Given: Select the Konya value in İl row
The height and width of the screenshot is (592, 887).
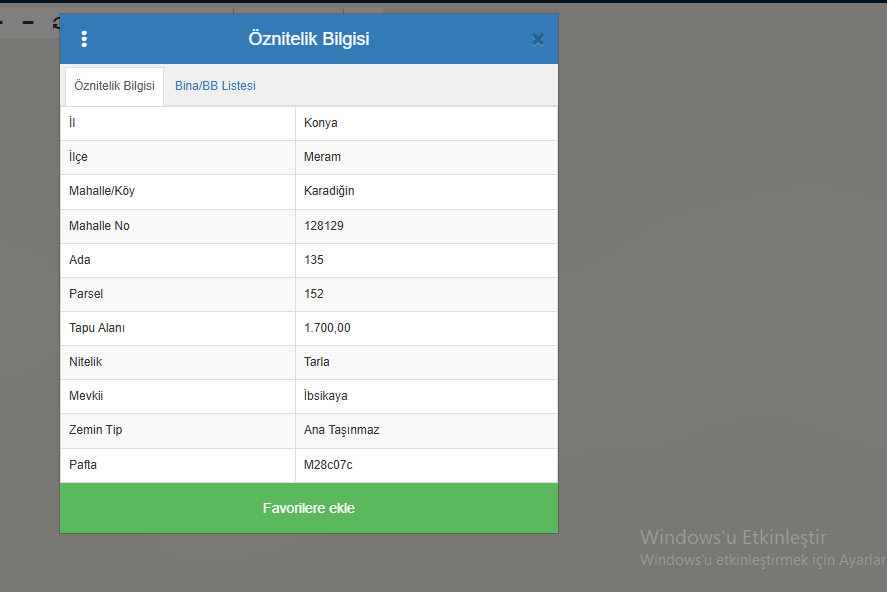Looking at the screenshot, I should [x=321, y=123].
